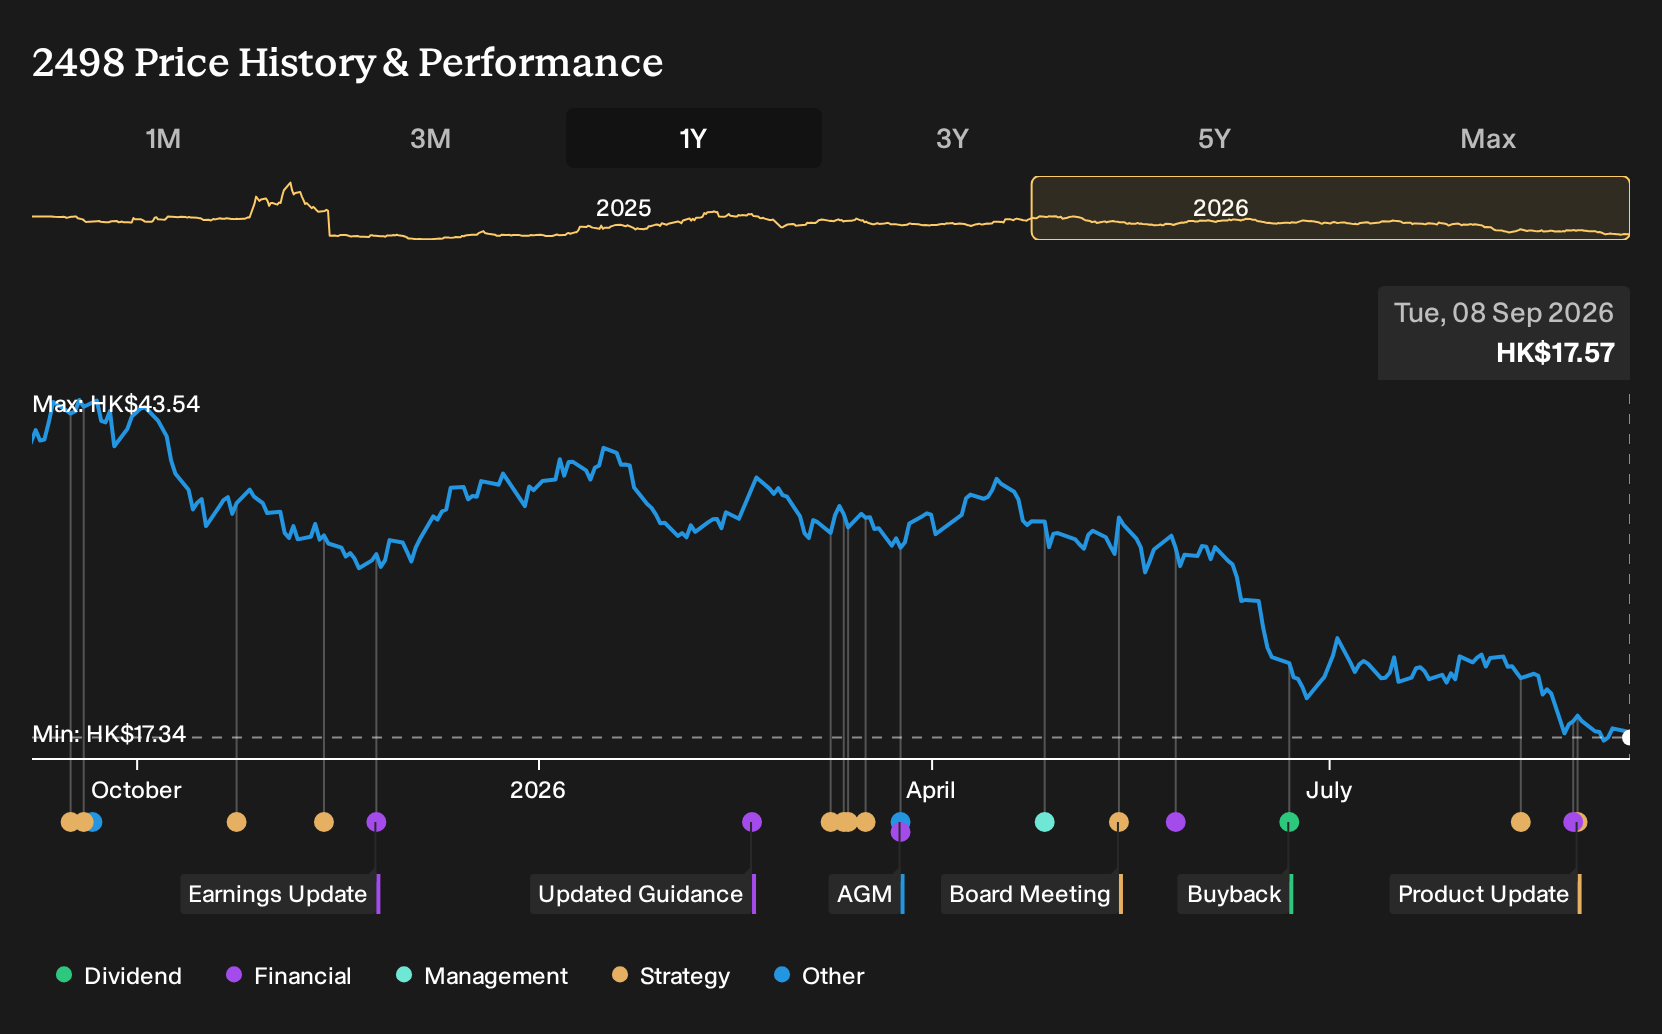Toggle the Management legend filter
The image size is (1662, 1034).
click(x=481, y=976)
